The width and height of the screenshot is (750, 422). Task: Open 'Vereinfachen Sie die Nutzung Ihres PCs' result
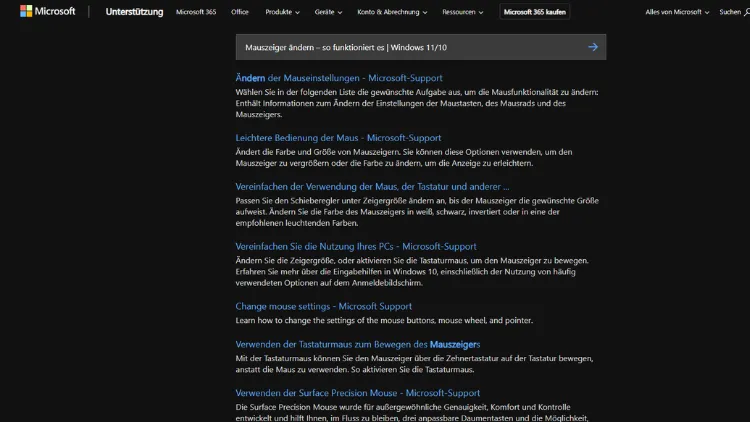pyautogui.click(x=356, y=246)
